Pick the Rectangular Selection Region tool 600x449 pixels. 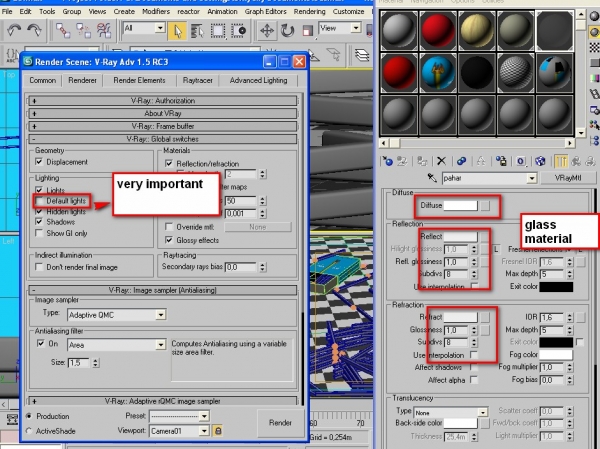point(218,31)
